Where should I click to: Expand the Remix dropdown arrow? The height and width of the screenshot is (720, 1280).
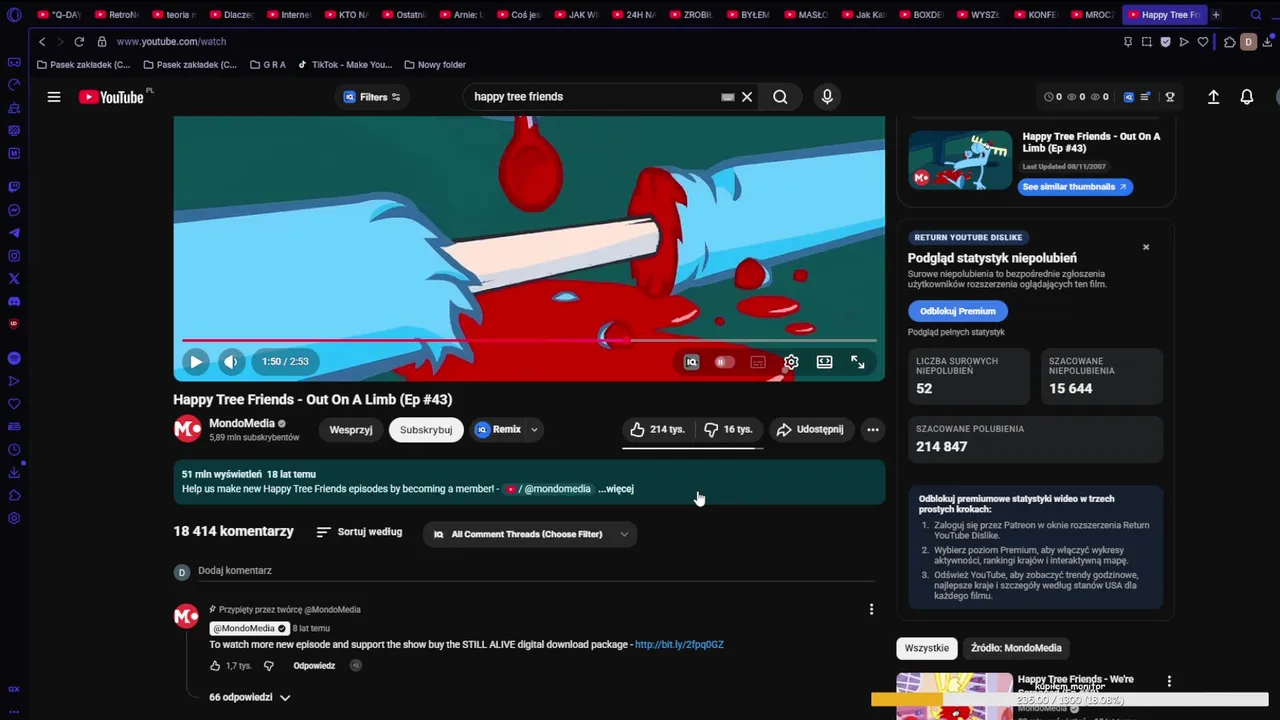(534, 430)
